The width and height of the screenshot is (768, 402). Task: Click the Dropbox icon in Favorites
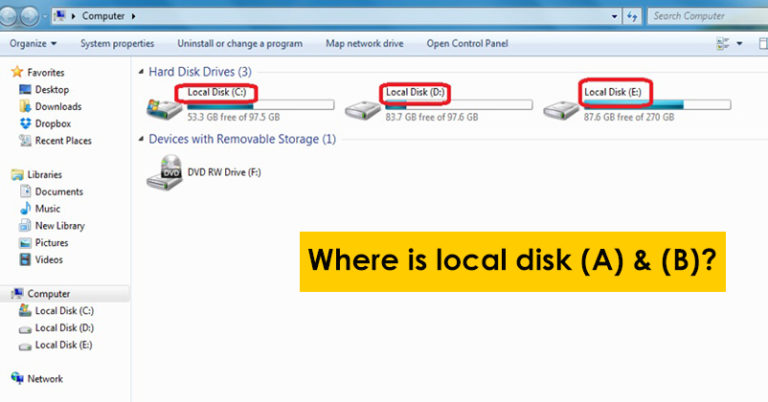coord(26,124)
